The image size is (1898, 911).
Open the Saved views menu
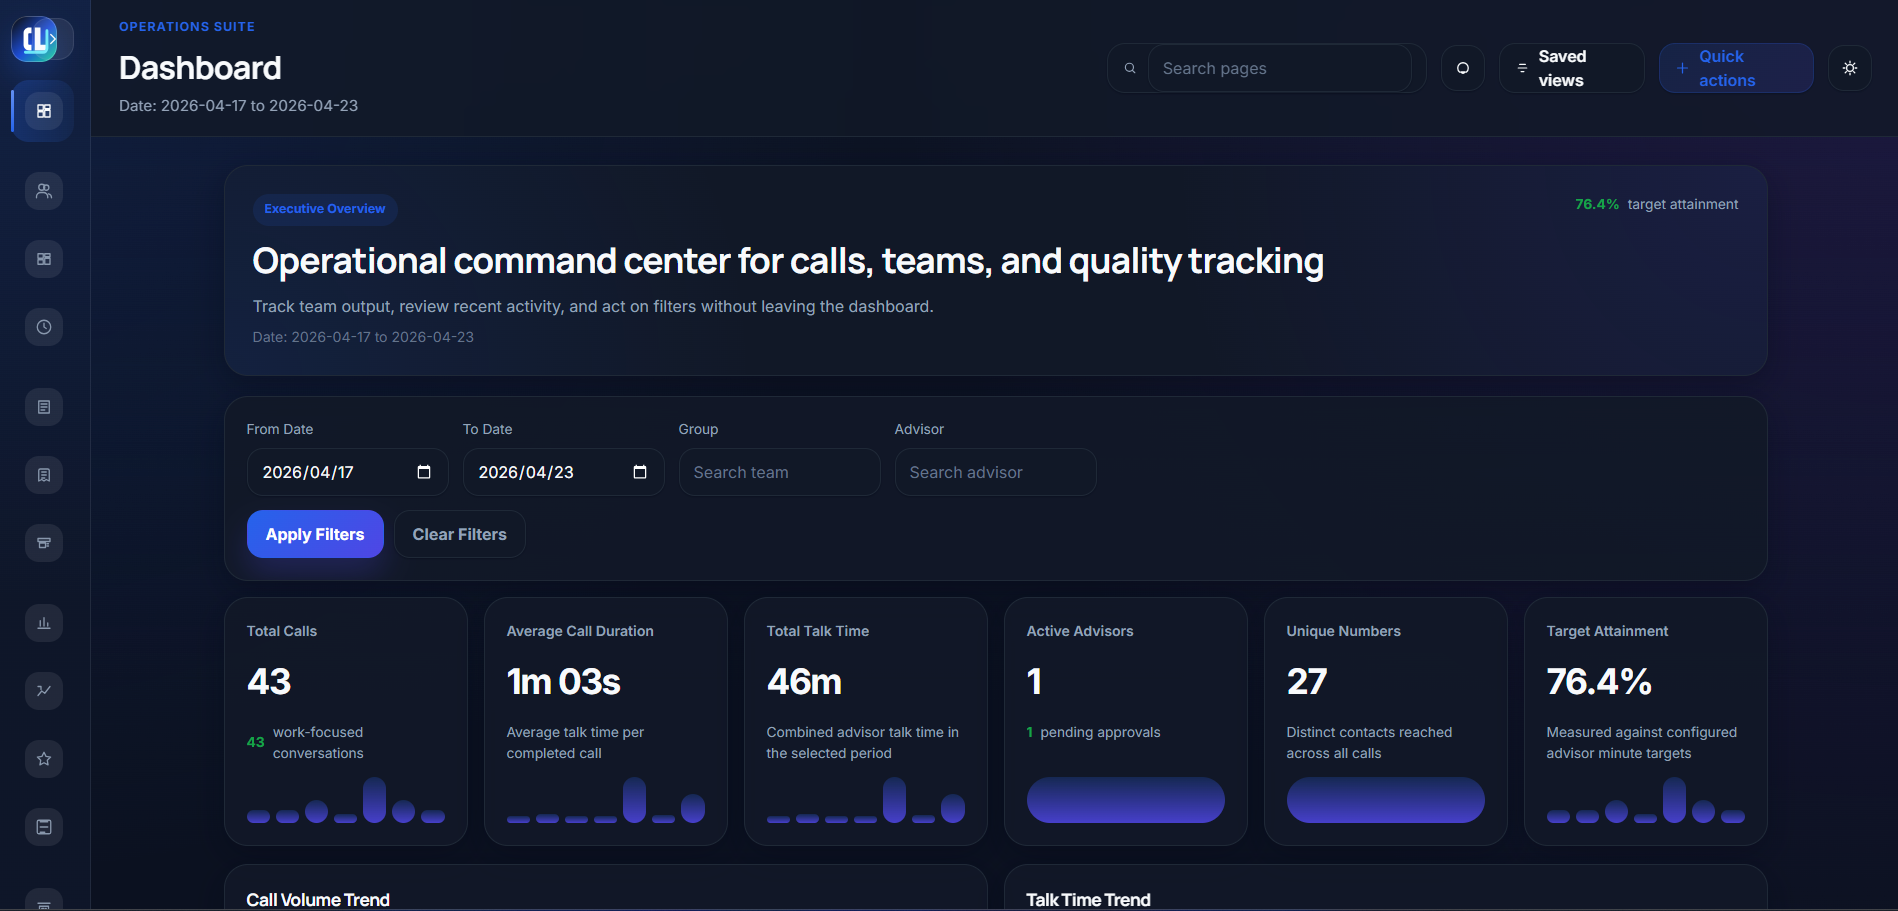[1571, 68]
